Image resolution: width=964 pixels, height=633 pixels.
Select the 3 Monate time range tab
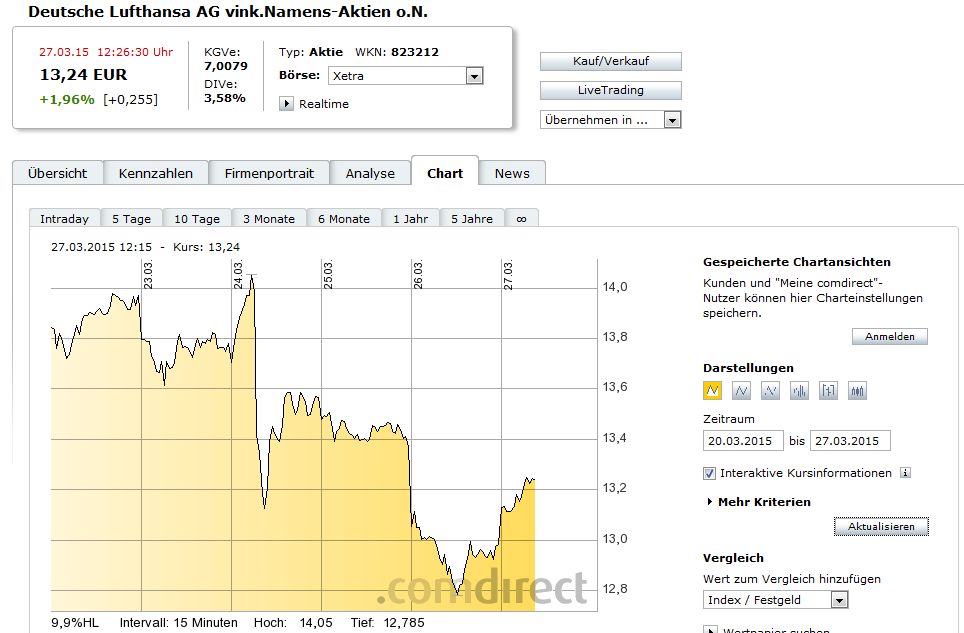click(x=268, y=219)
